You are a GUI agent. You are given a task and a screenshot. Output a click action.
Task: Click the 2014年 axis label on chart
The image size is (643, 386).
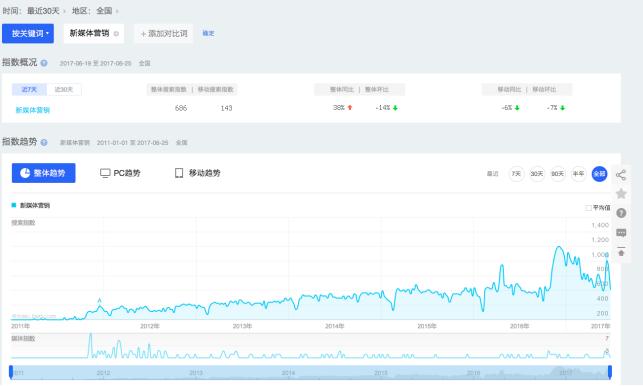(x=335, y=326)
